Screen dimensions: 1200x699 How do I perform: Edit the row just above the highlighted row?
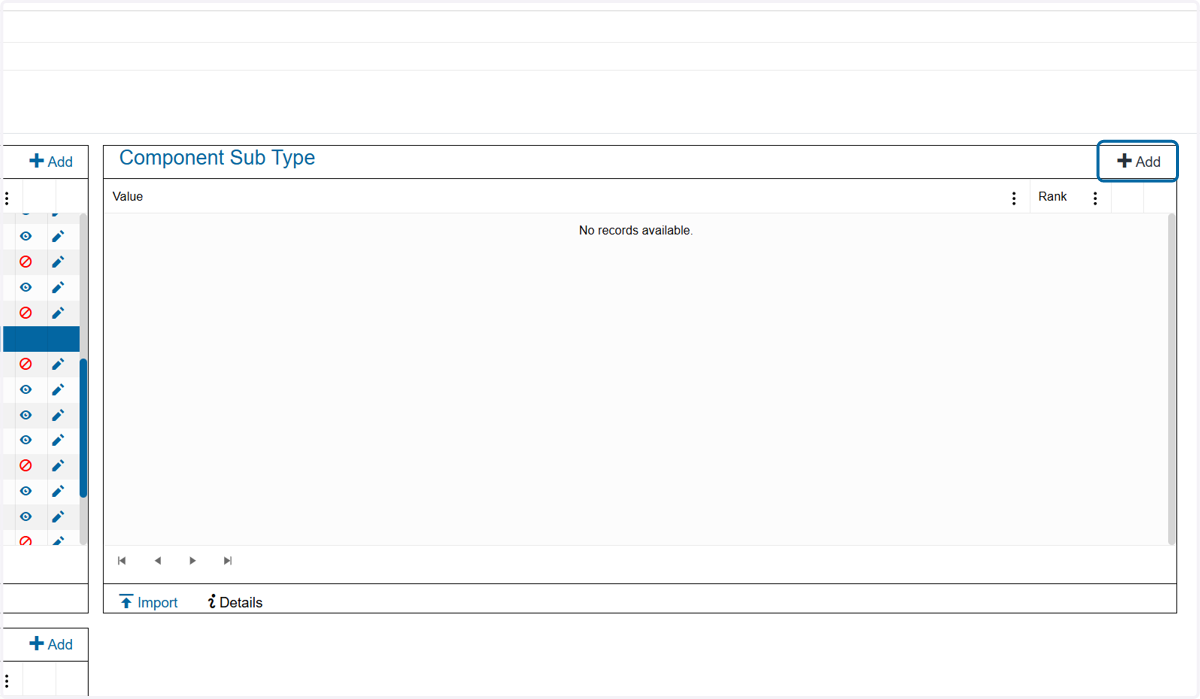tap(58, 313)
